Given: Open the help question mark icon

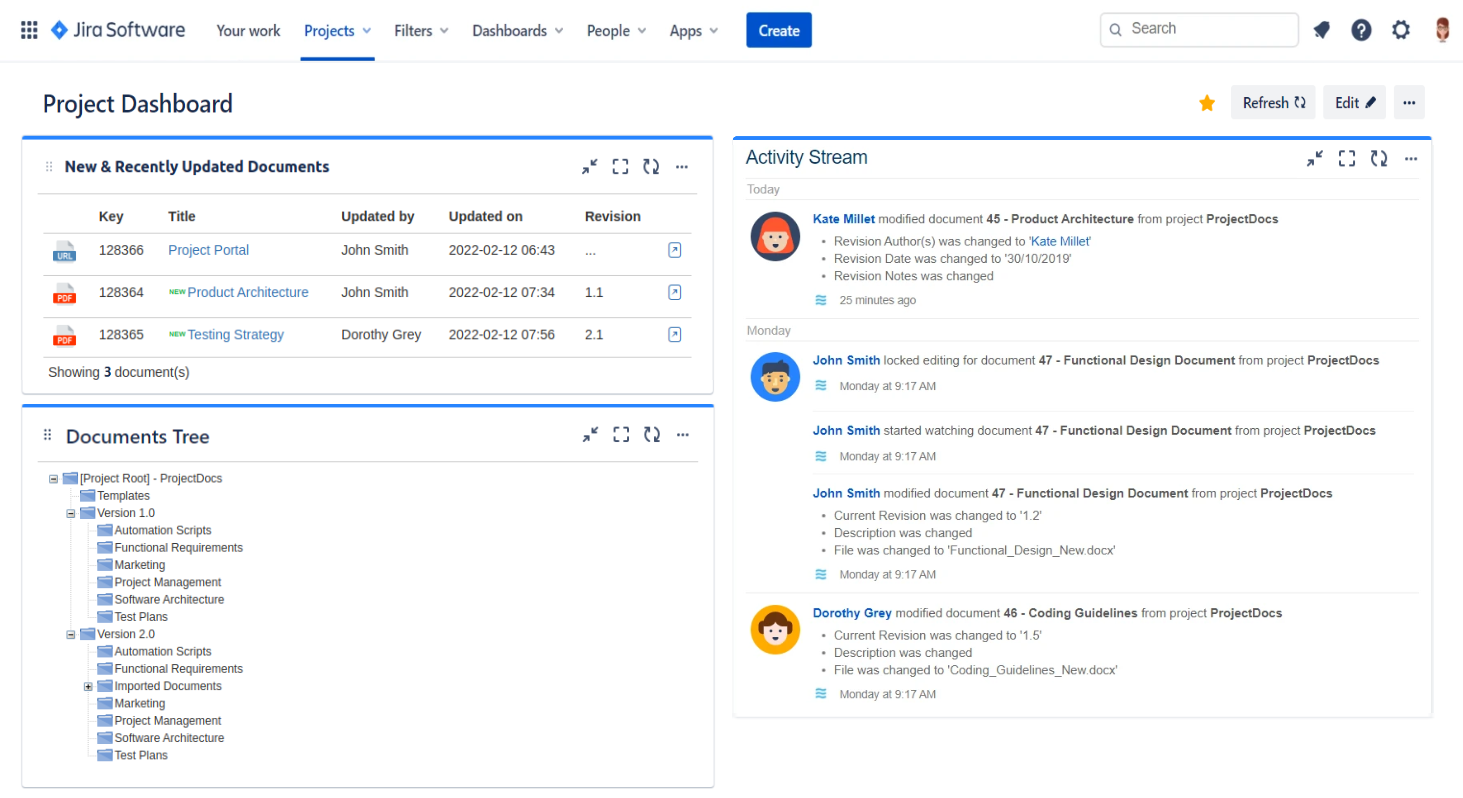Looking at the screenshot, I should 1361,30.
